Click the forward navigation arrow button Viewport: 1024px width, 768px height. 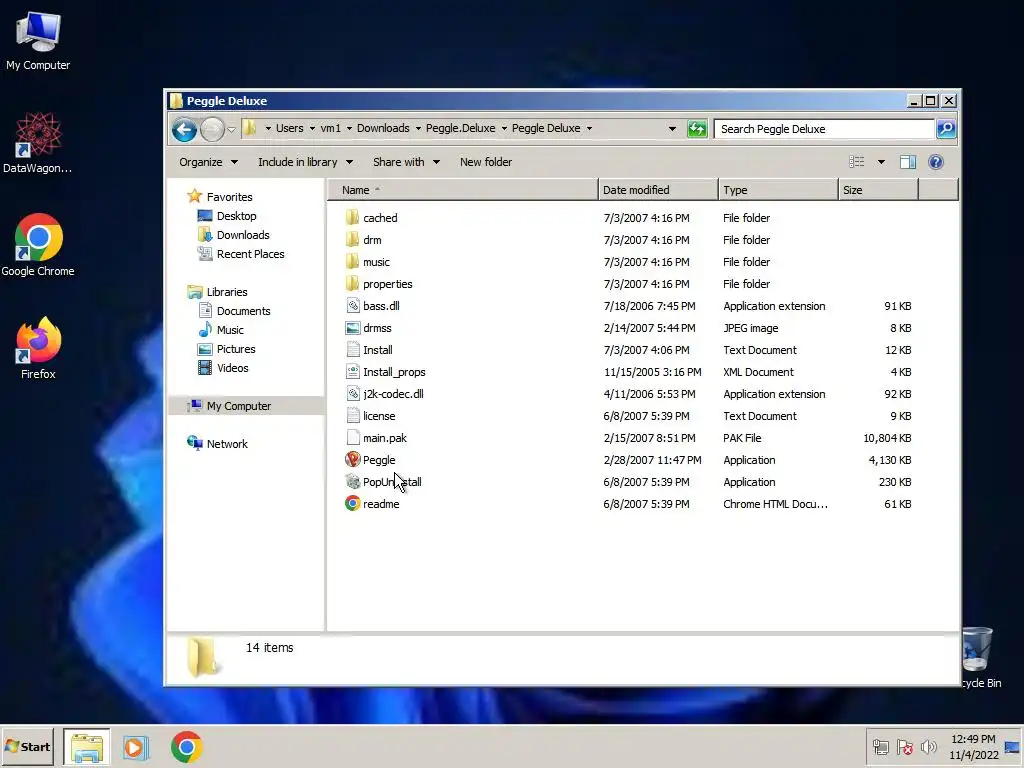(212, 129)
